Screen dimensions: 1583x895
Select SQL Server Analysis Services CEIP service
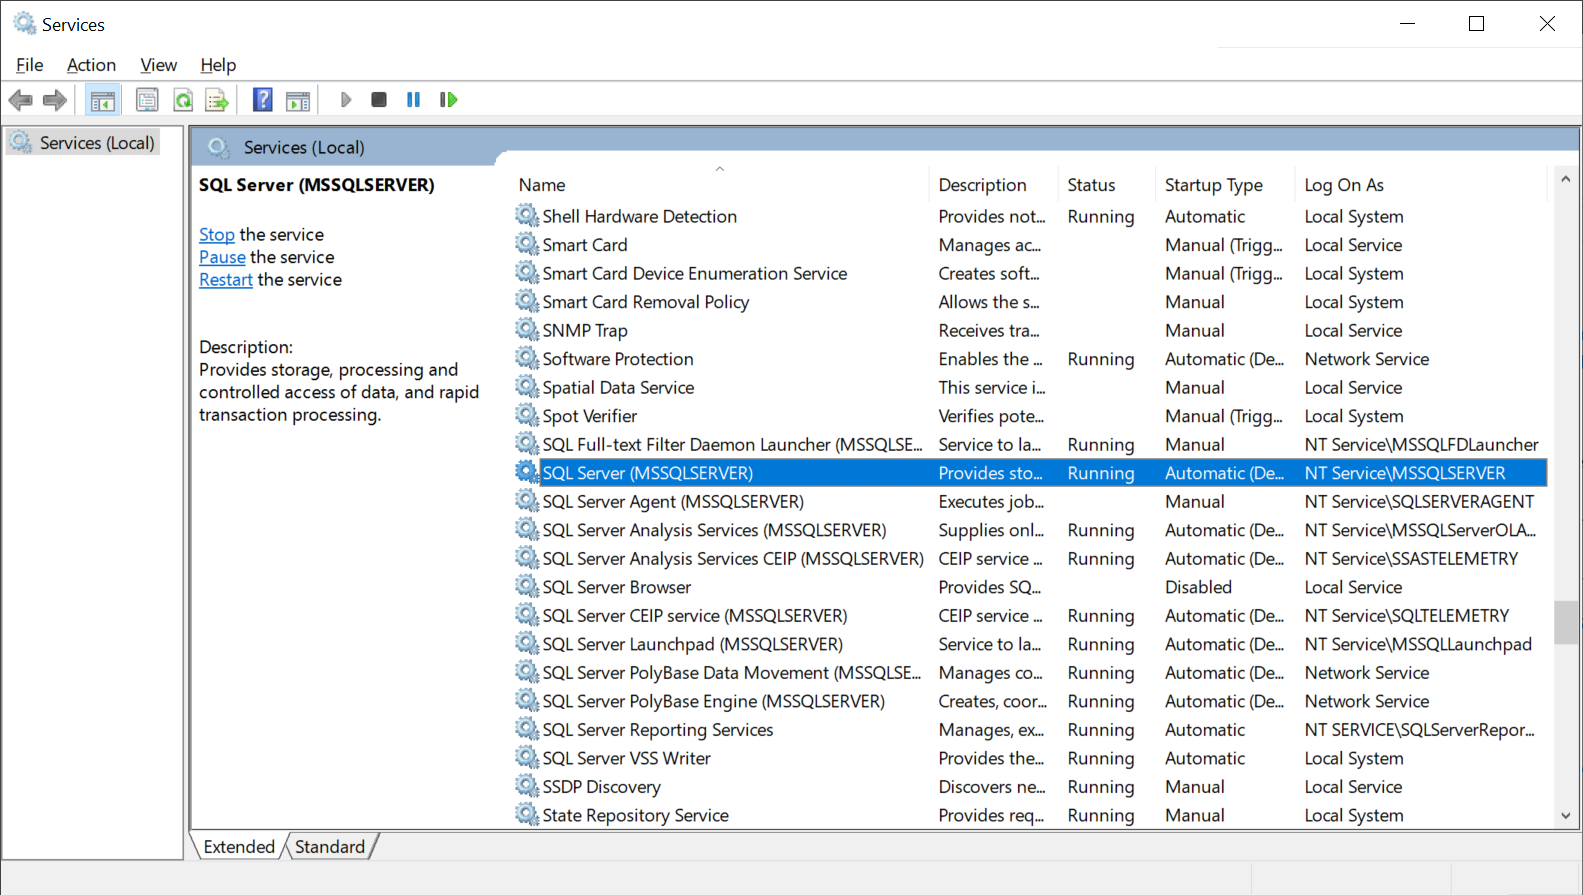[1030, 558]
